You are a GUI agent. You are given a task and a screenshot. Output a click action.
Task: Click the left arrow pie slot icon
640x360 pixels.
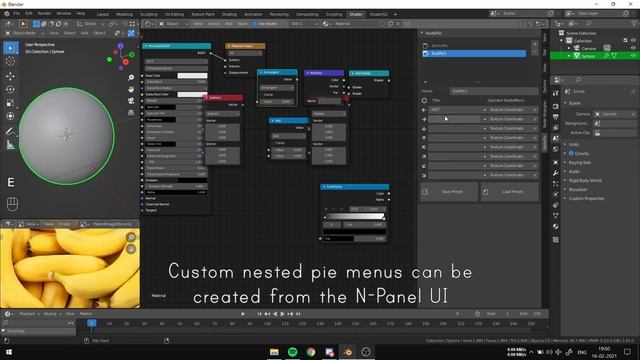pyautogui.click(x=424, y=110)
